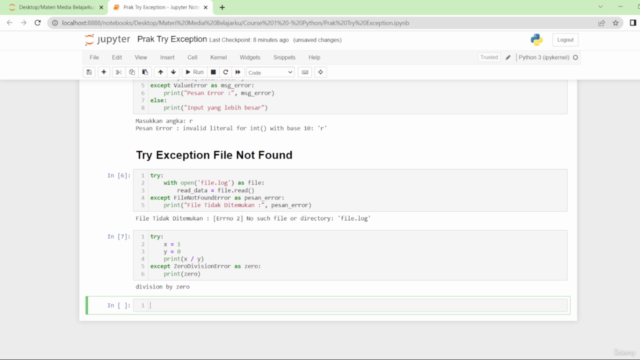
Task: Open the Widgets menu
Action: [x=250, y=58]
